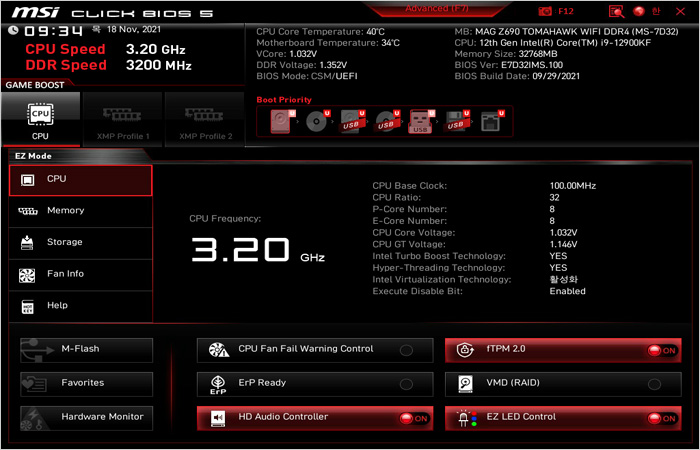Click the CPU Core Voltage value 1.032V
Viewport: 700px width, 450px height.
(x=563, y=233)
